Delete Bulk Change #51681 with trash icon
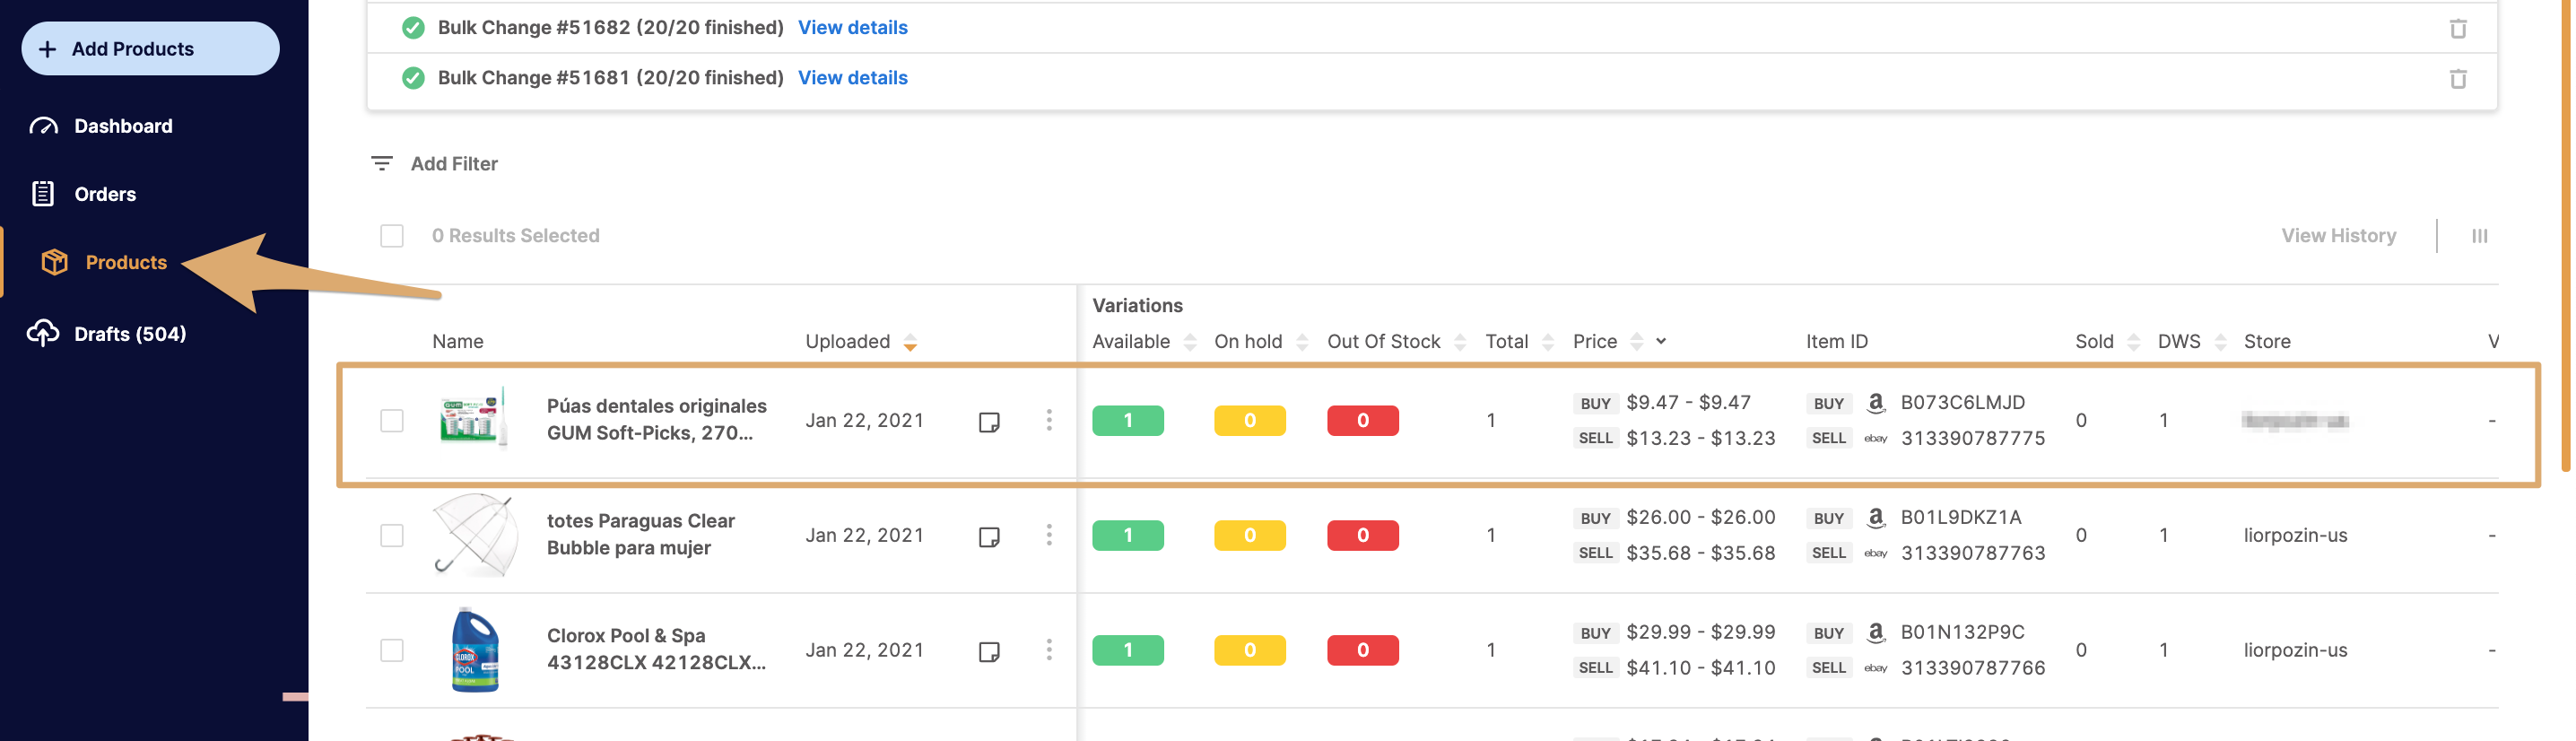The image size is (2576, 741). 2457,78
